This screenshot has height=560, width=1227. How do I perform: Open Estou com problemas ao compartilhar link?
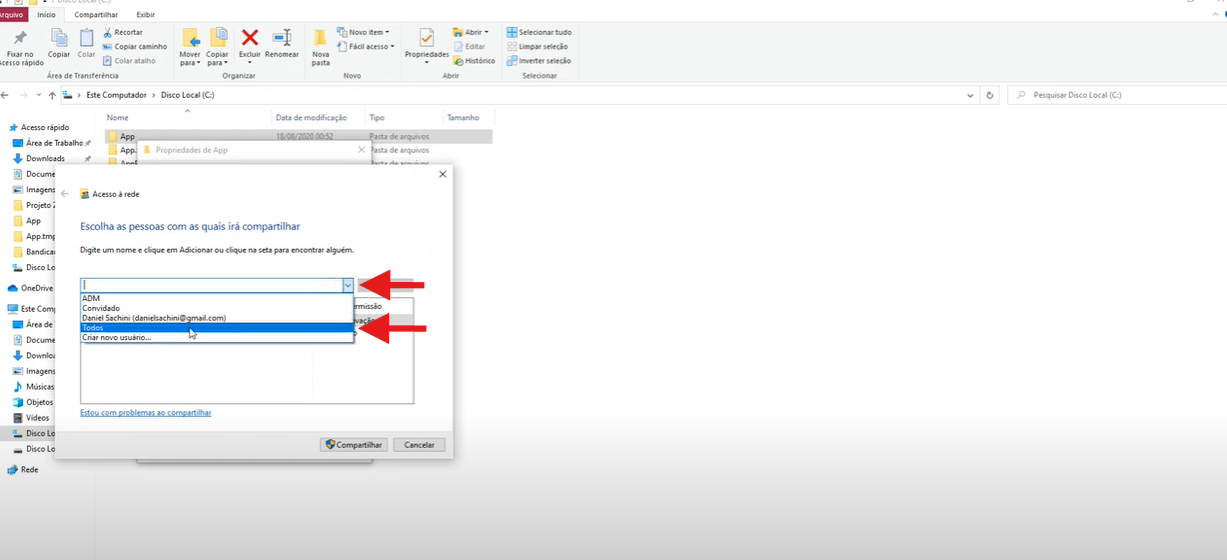coord(146,412)
